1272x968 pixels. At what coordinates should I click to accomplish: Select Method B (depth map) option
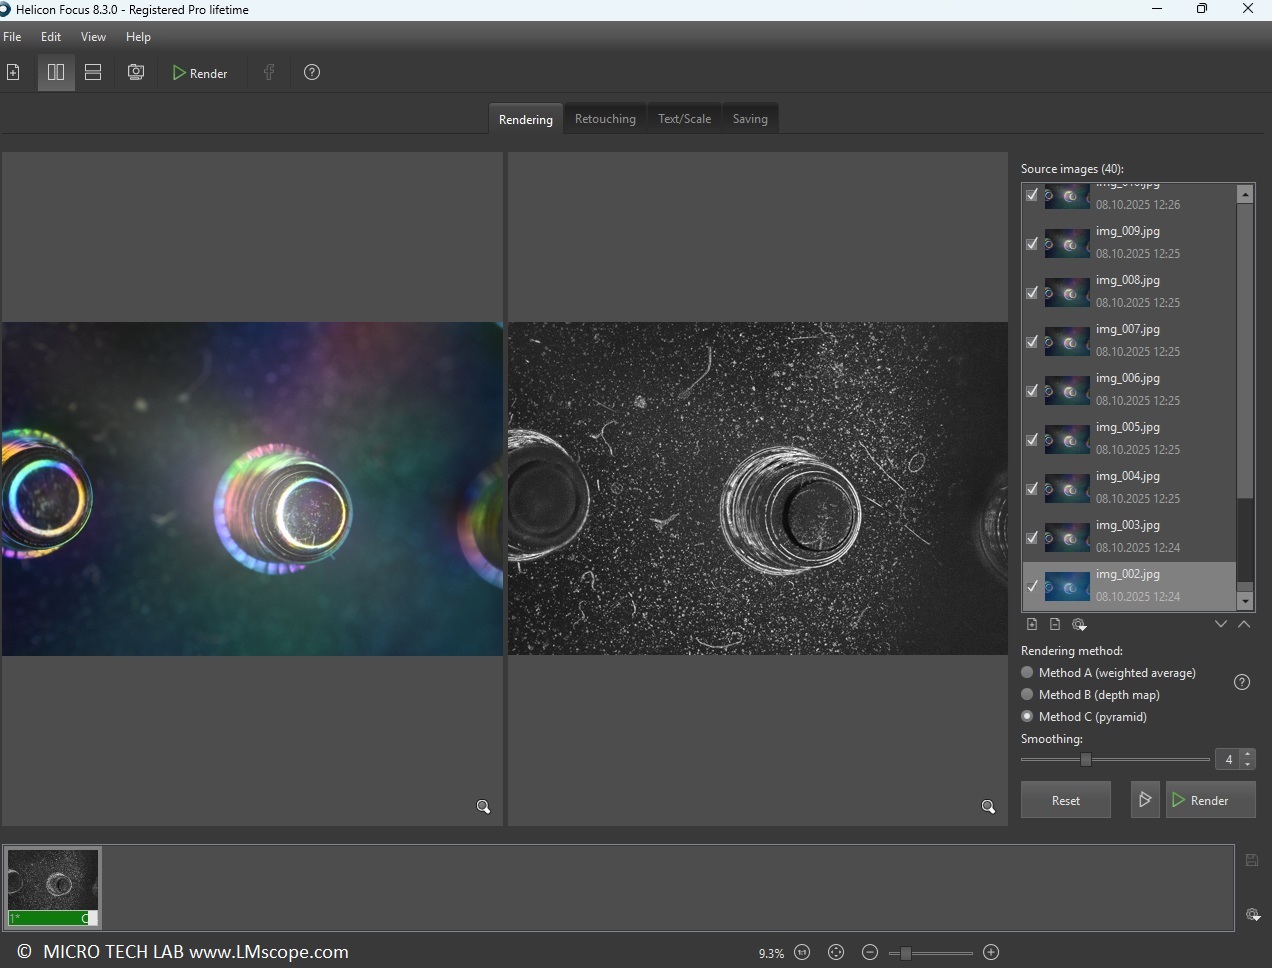(x=1027, y=695)
